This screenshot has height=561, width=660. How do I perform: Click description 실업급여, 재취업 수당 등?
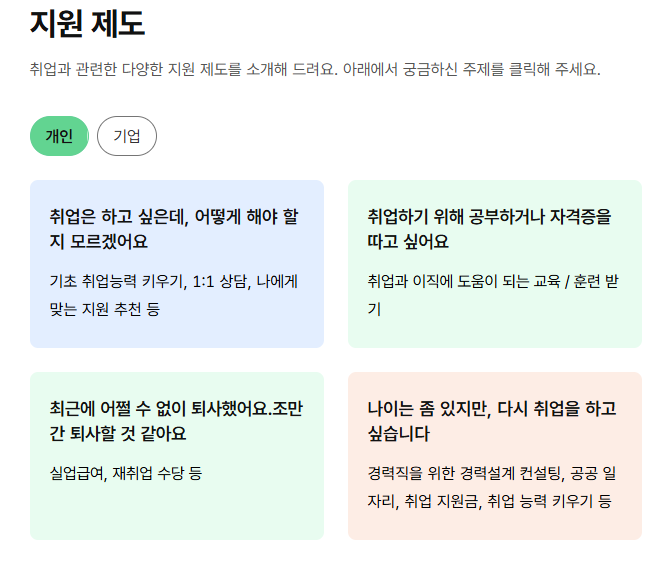(x=125, y=472)
